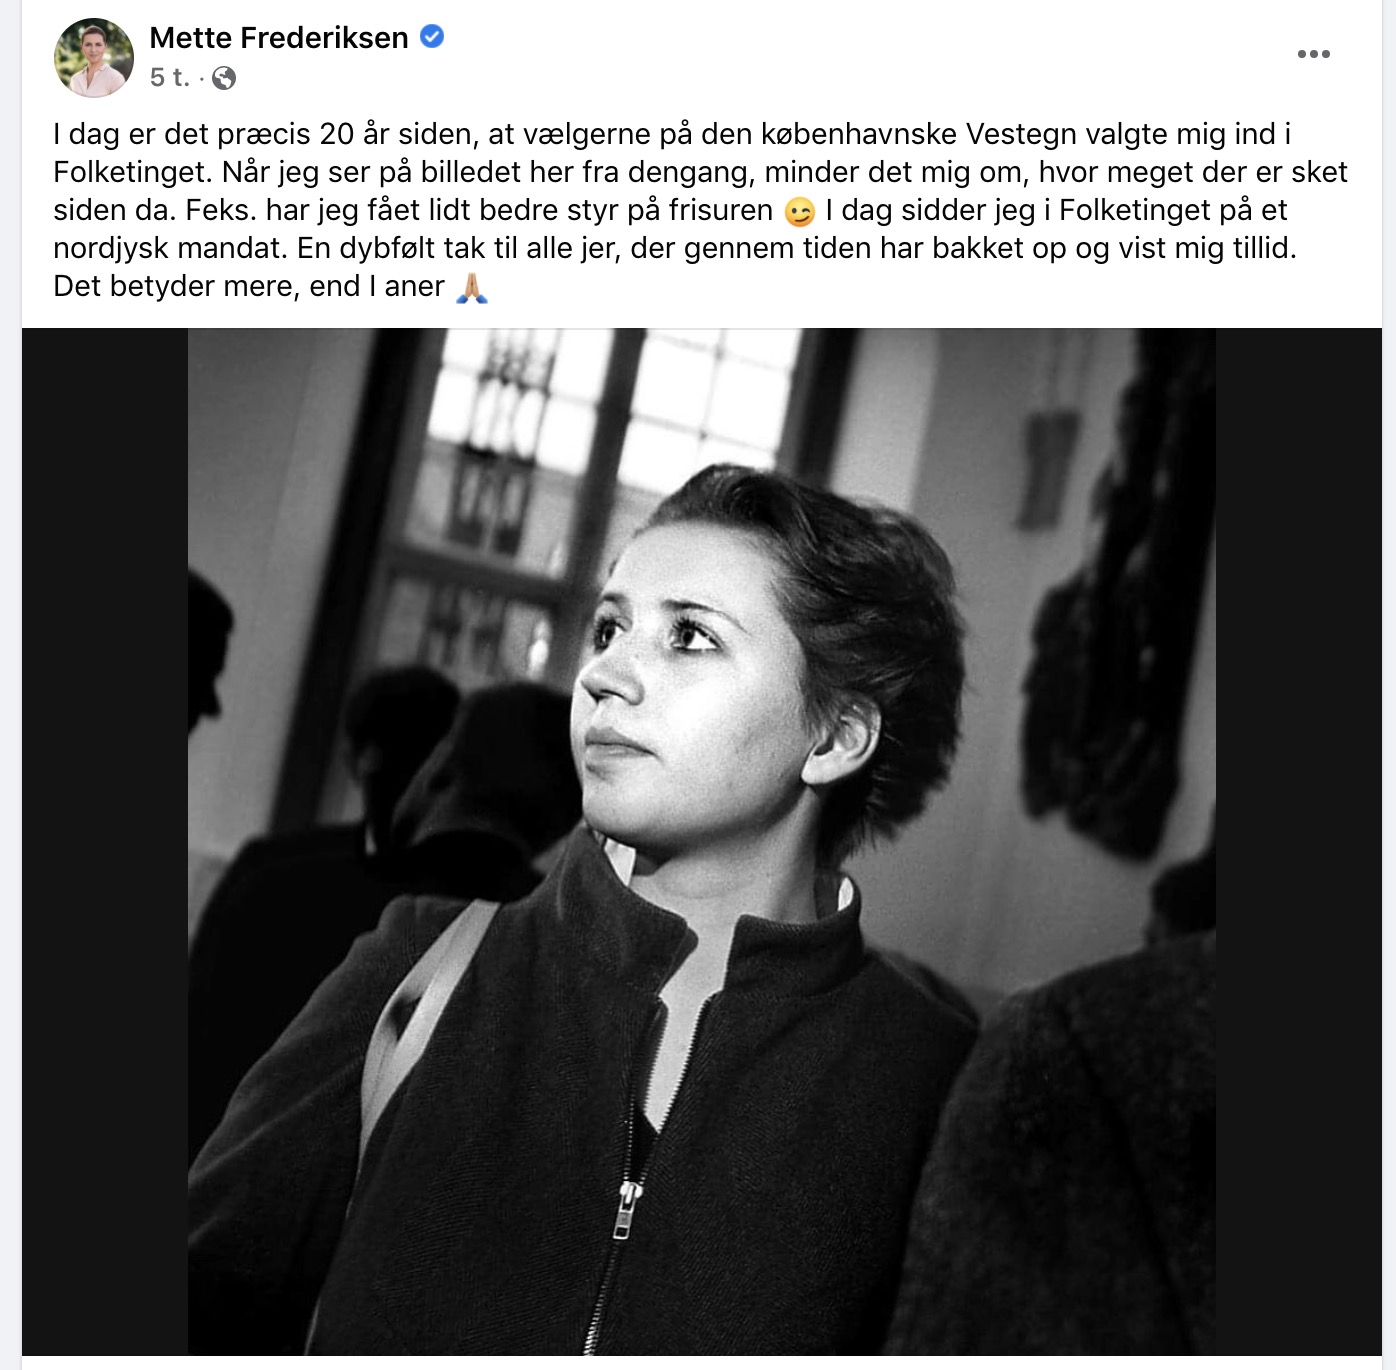Open the black-and-white post photo

[702, 842]
